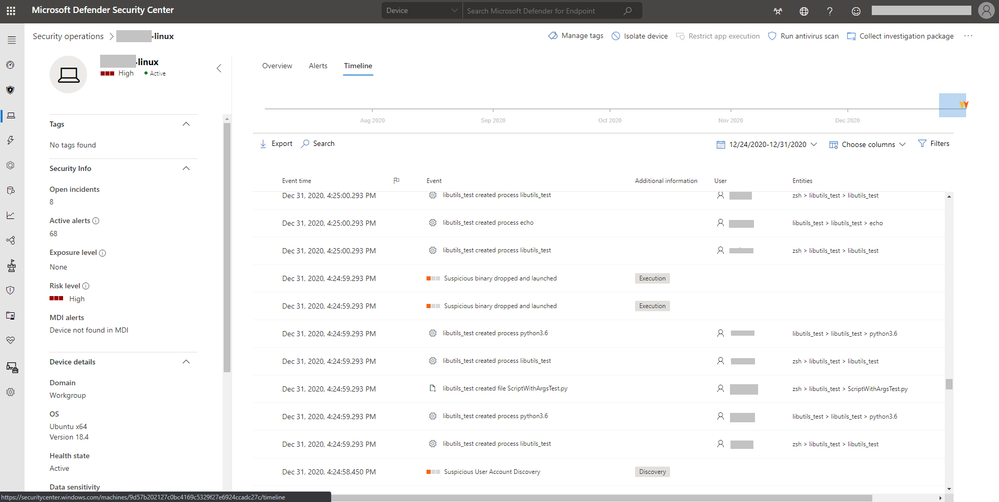The height and width of the screenshot is (502, 999).
Task: Click the Exposure level info icon
Action: [103, 253]
